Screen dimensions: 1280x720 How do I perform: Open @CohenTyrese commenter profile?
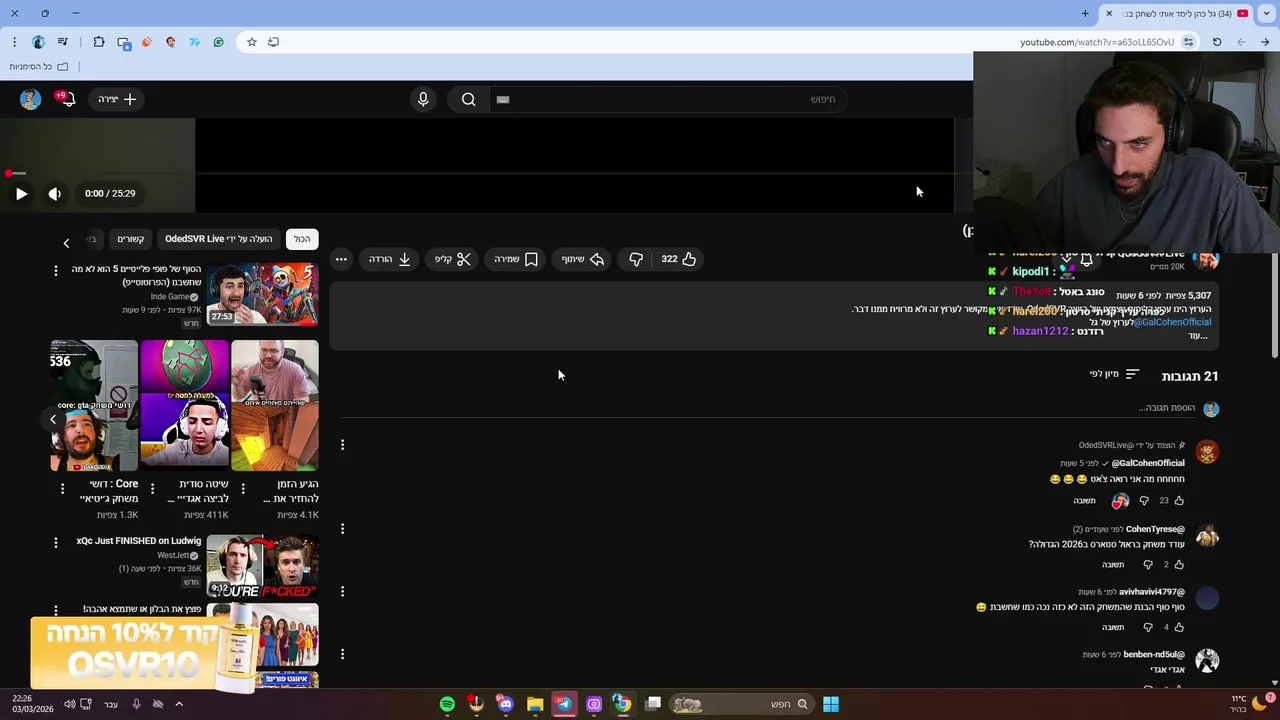pyautogui.click(x=1155, y=529)
